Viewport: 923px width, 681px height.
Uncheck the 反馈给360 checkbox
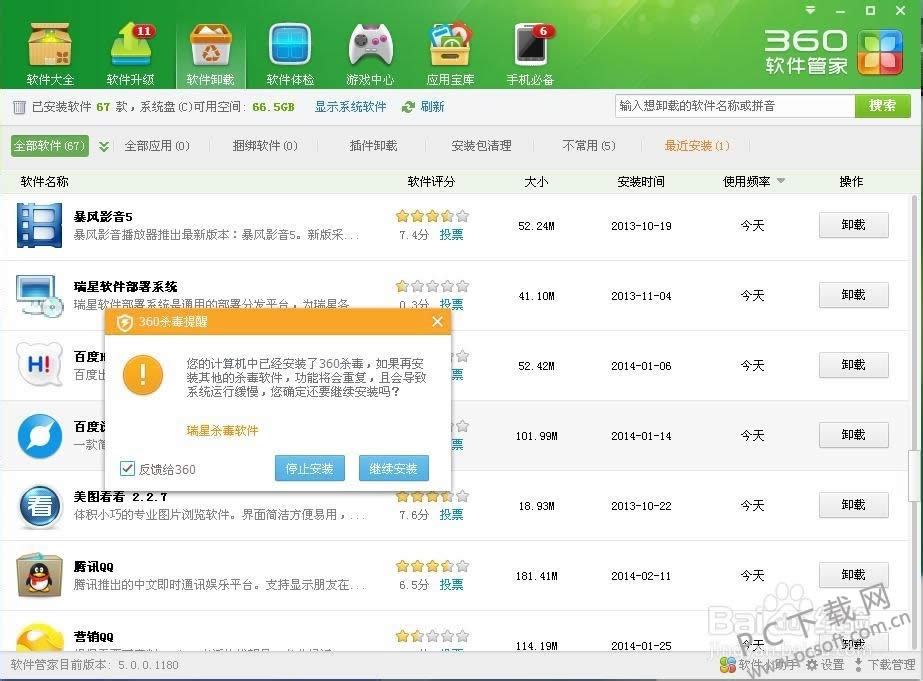(x=127, y=469)
